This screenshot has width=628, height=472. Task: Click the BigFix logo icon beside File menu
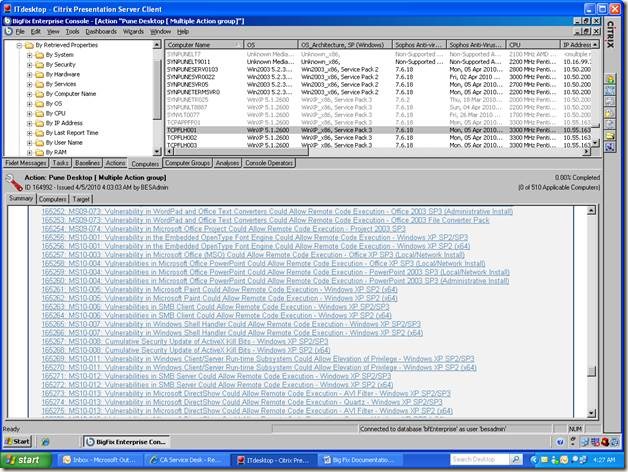tap(8, 31)
